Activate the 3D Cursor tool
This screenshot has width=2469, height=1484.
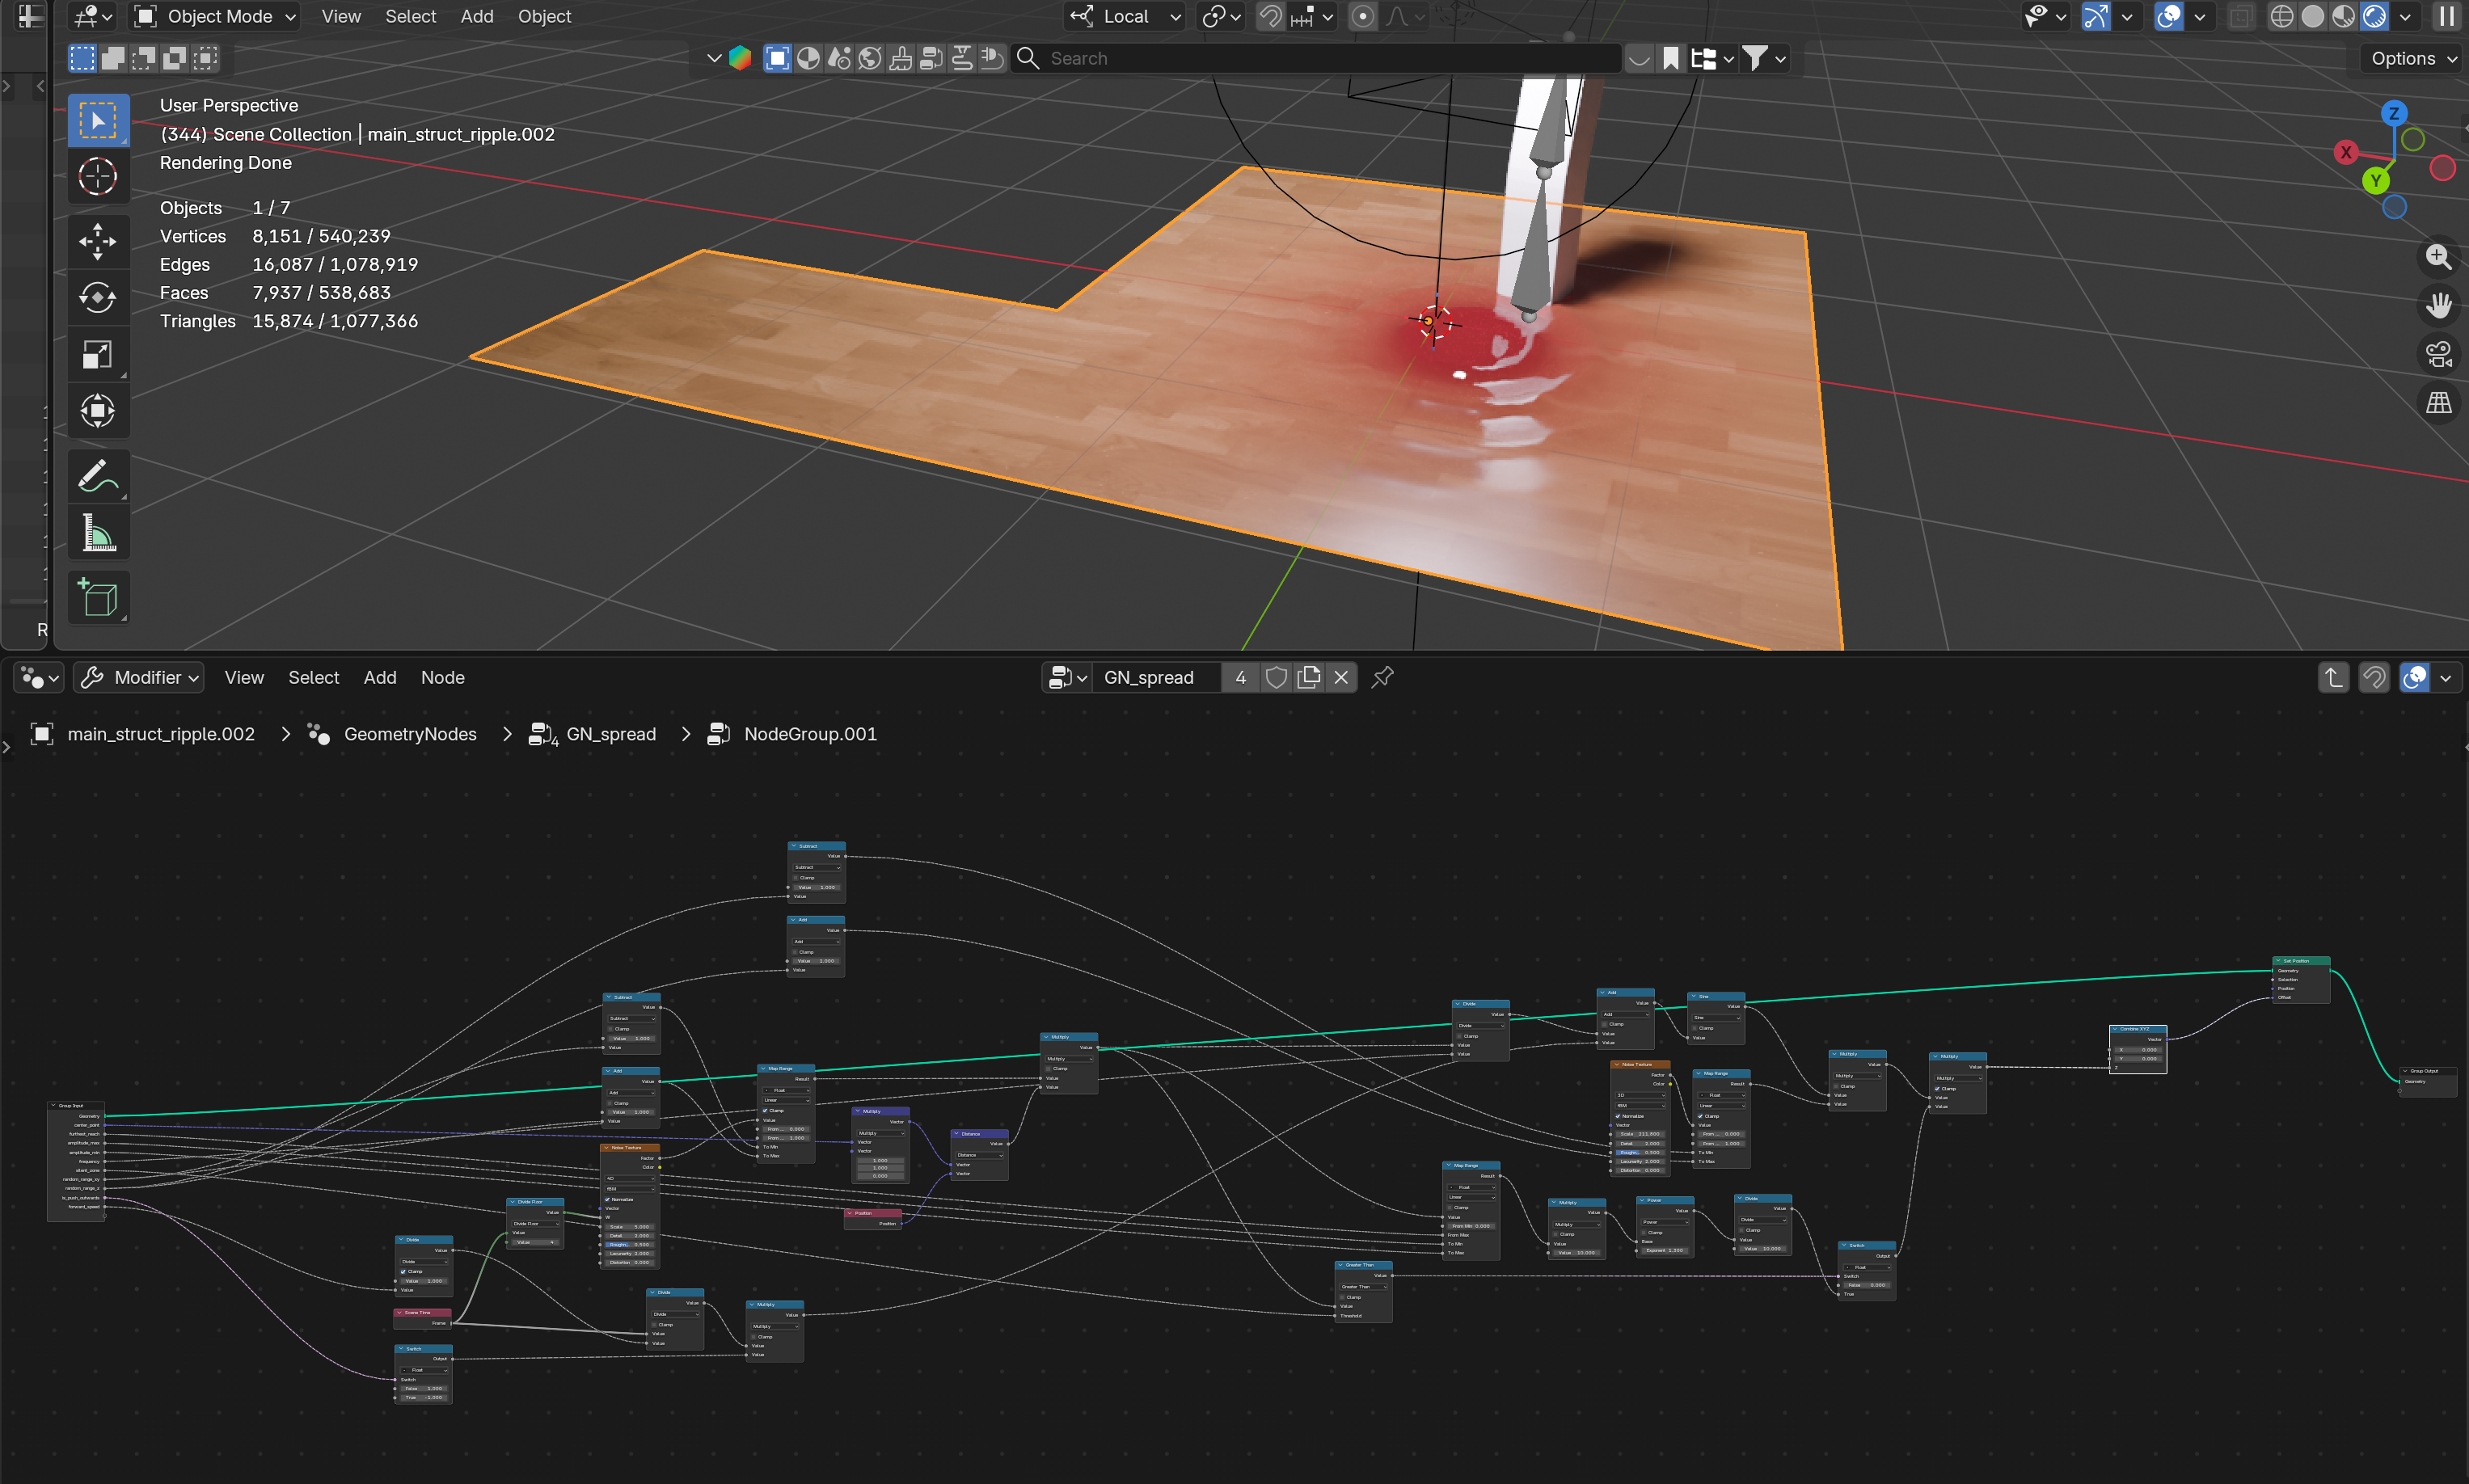[x=98, y=177]
